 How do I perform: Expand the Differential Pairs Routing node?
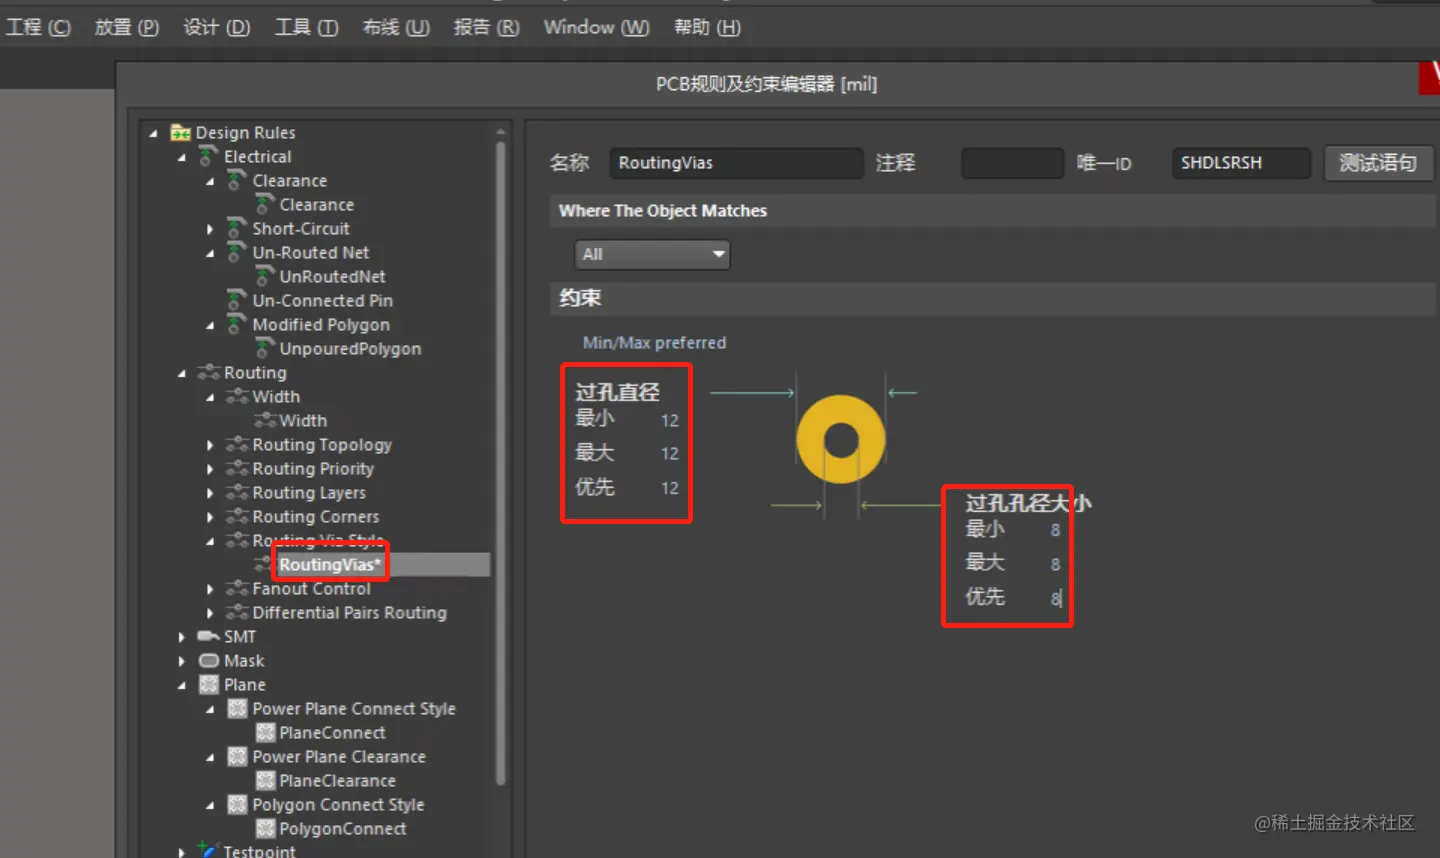point(210,613)
